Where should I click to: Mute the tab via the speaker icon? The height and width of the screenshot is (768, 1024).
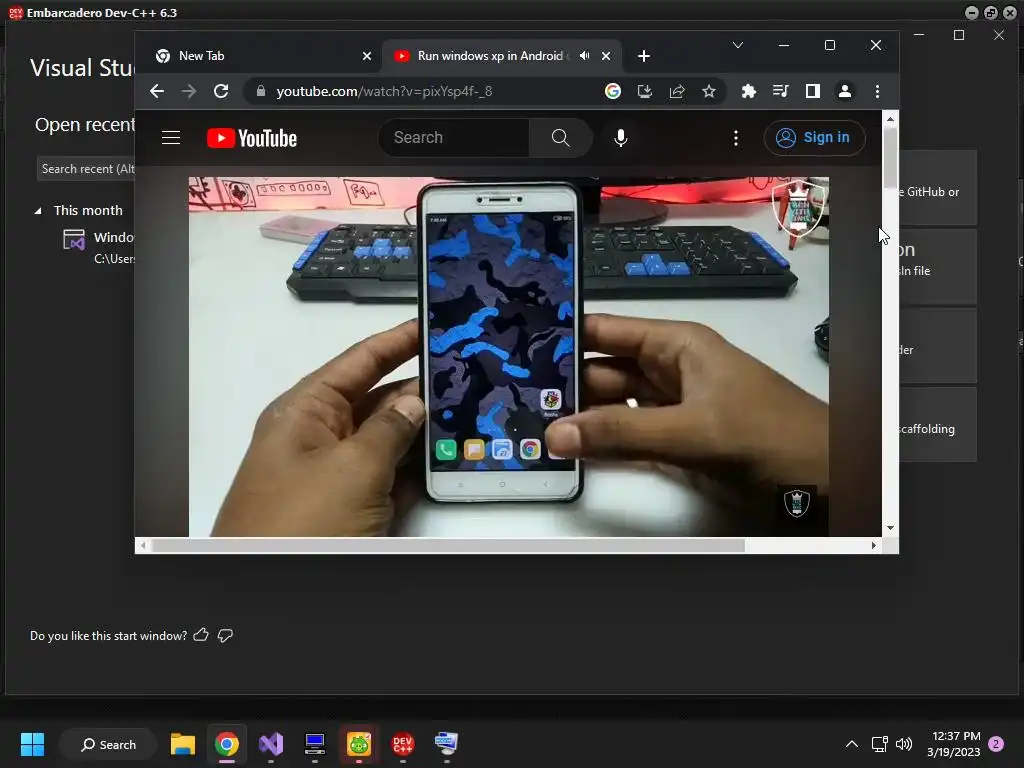(584, 56)
